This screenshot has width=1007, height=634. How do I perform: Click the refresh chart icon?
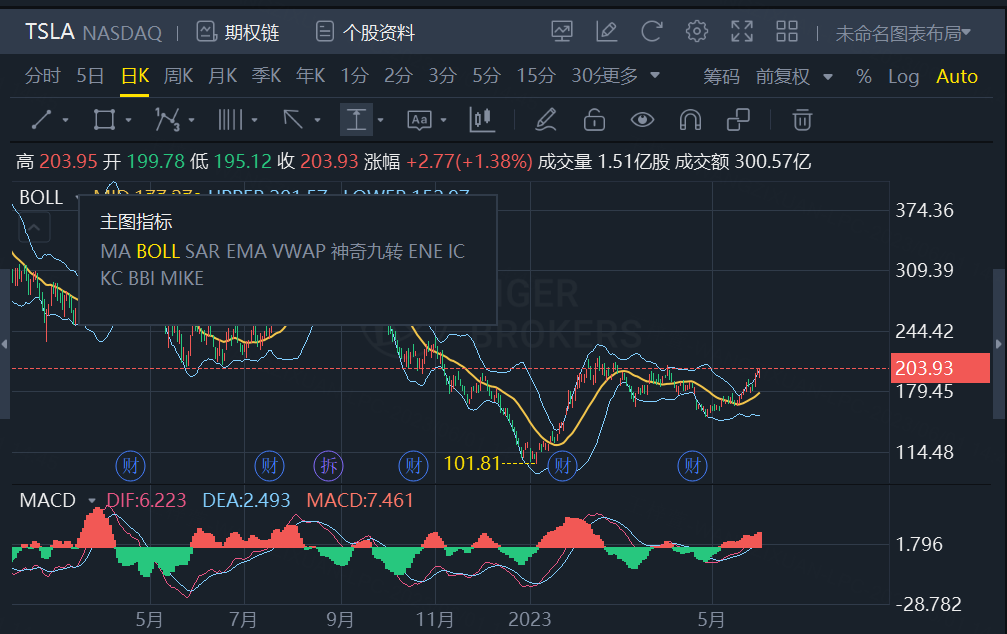[x=652, y=32]
